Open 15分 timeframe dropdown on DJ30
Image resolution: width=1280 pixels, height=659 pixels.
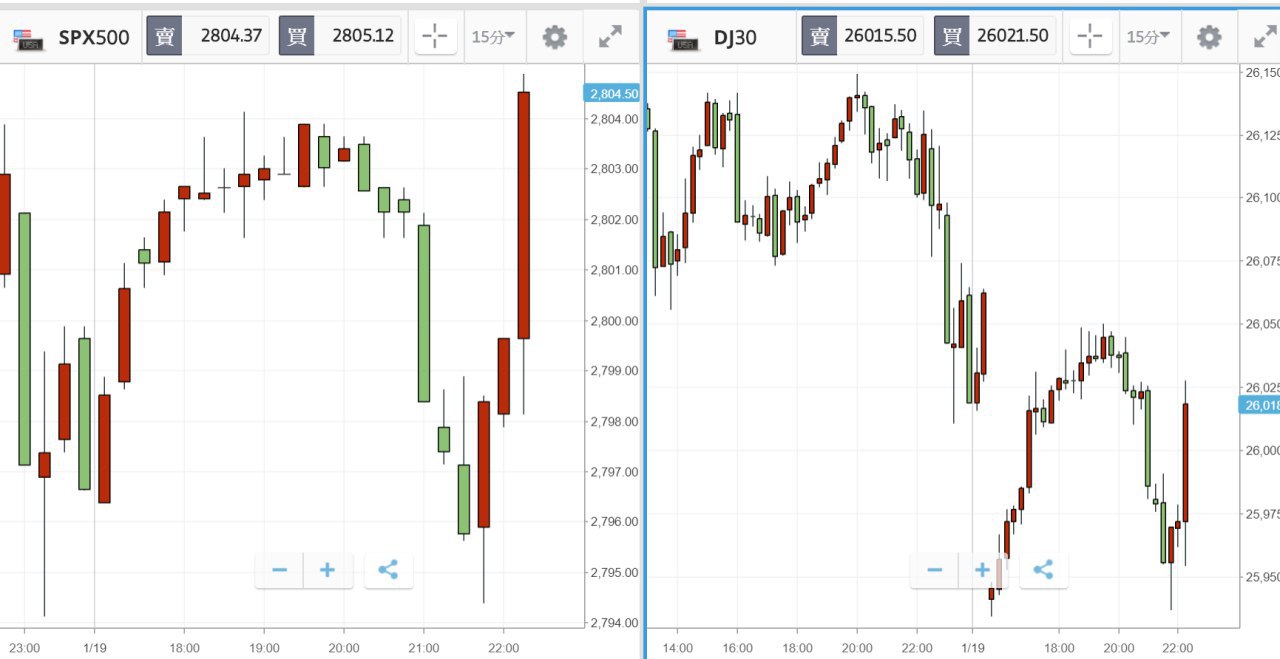click(x=1148, y=37)
